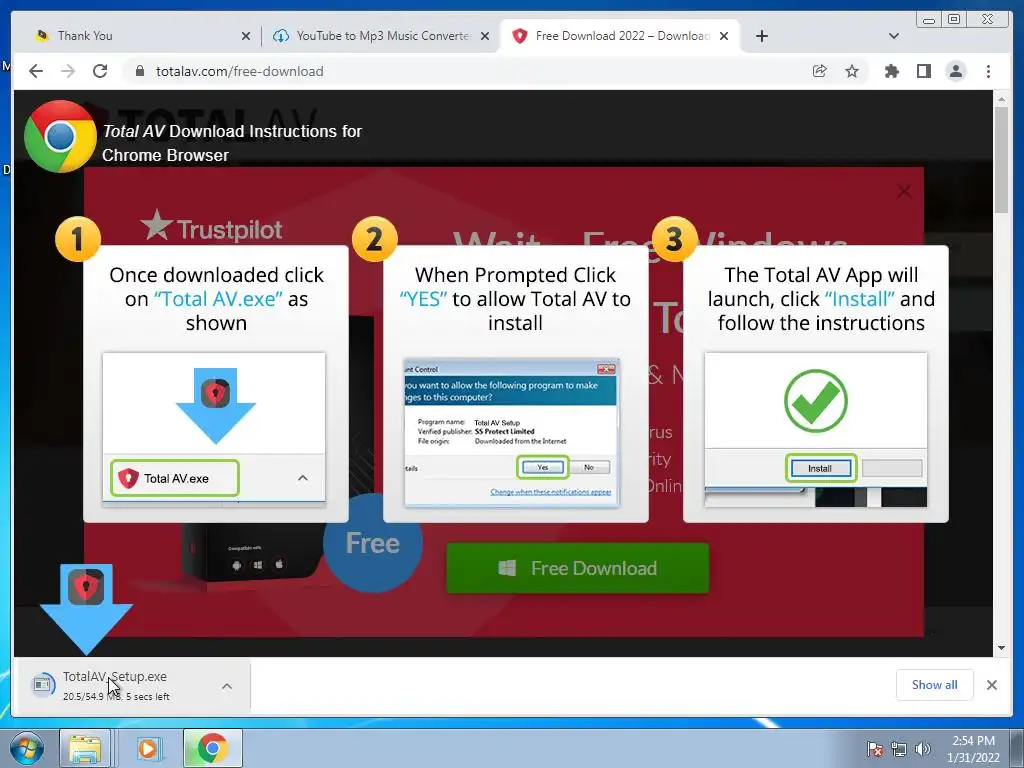The height and width of the screenshot is (768, 1024).
Task: Expand the tab search chevron
Action: point(894,36)
